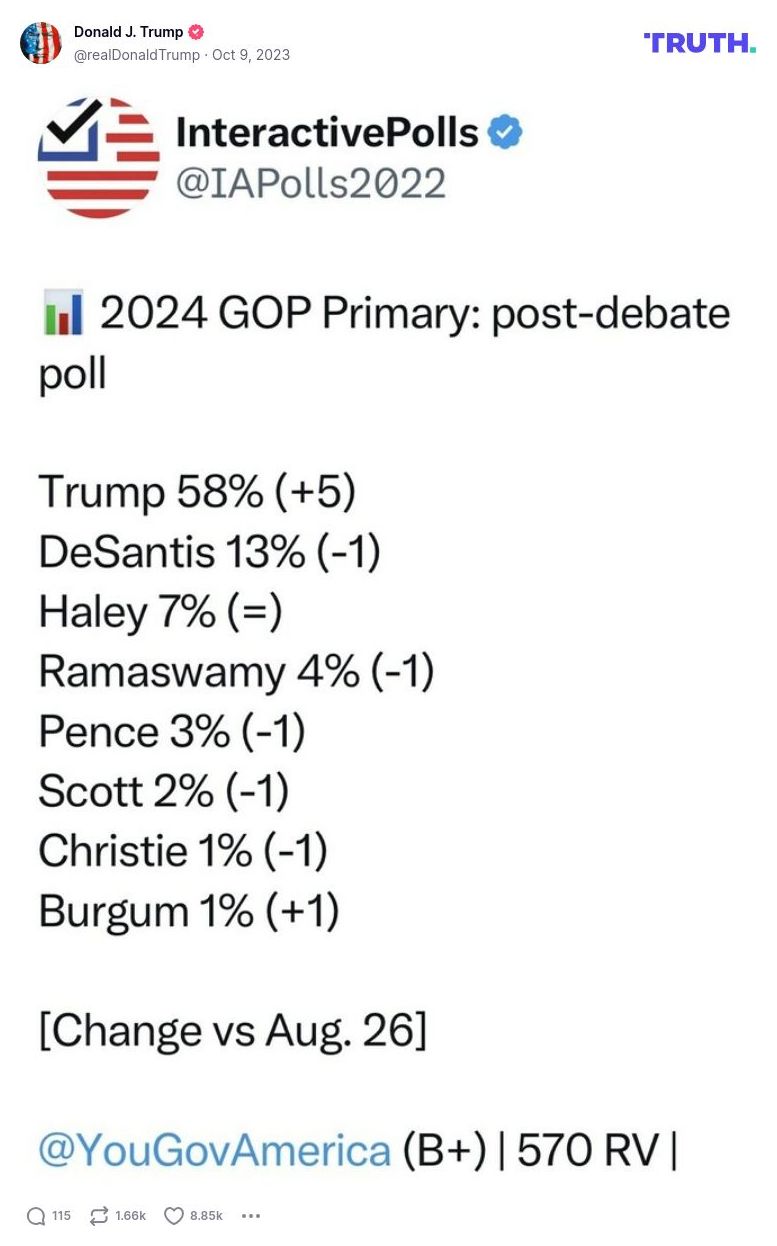Click the "Trump 58% (+5)" line in the image

click(x=197, y=492)
